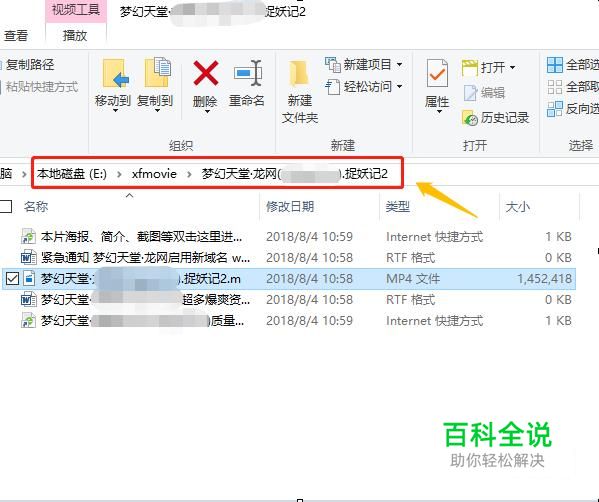Select file 本片海报、简介、截图等双击这里进...
Viewport: 599px width, 502px height.
(141, 236)
